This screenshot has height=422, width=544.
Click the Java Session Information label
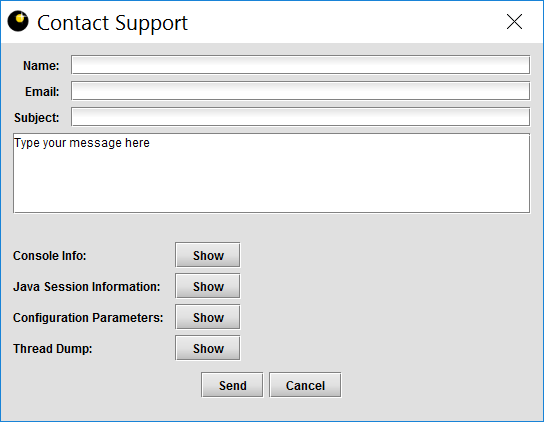point(87,287)
